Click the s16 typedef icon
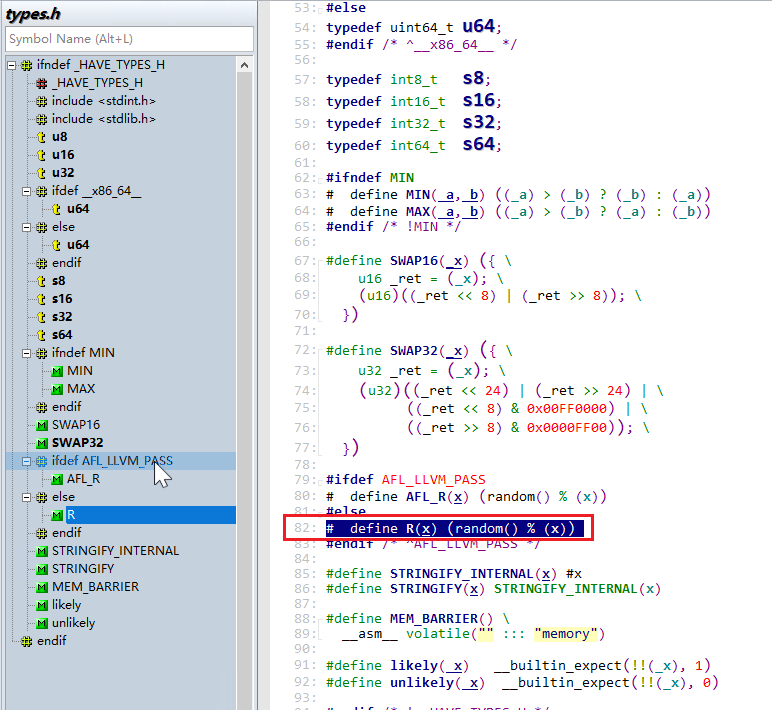The image size is (772, 710). 42,299
